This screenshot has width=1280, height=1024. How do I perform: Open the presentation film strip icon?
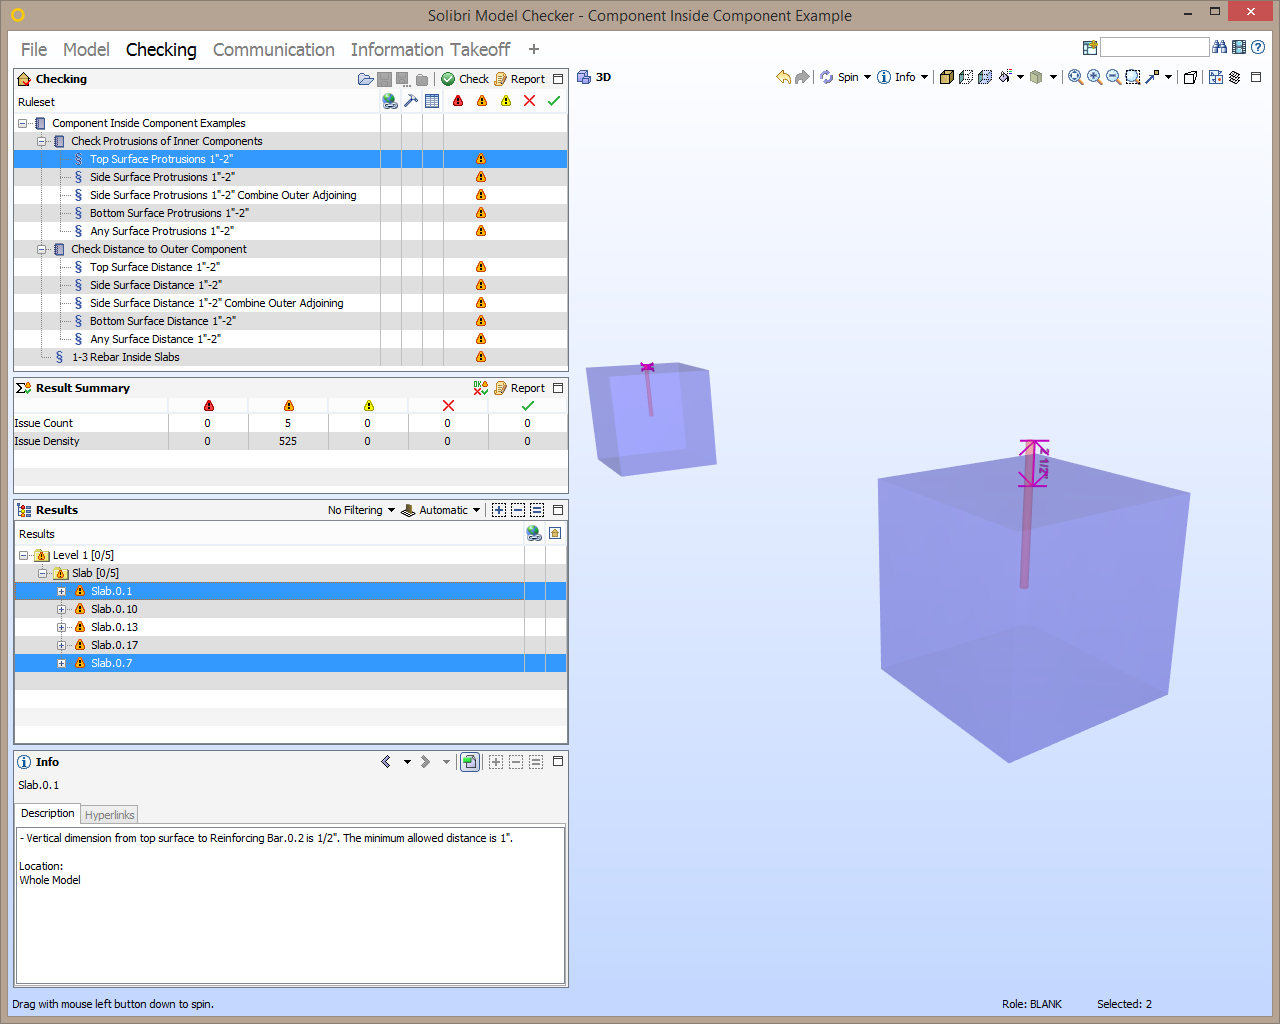pyautogui.click(x=1239, y=47)
